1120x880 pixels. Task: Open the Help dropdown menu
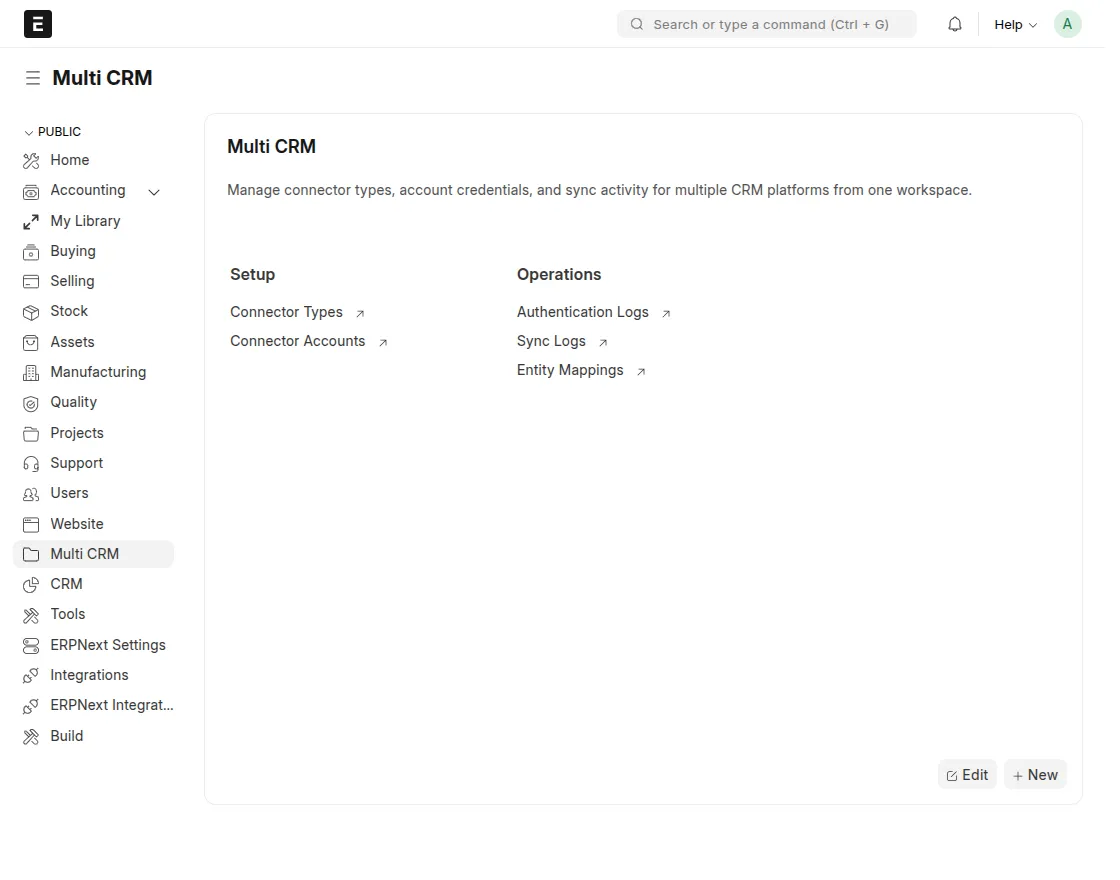[x=1014, y=24]
